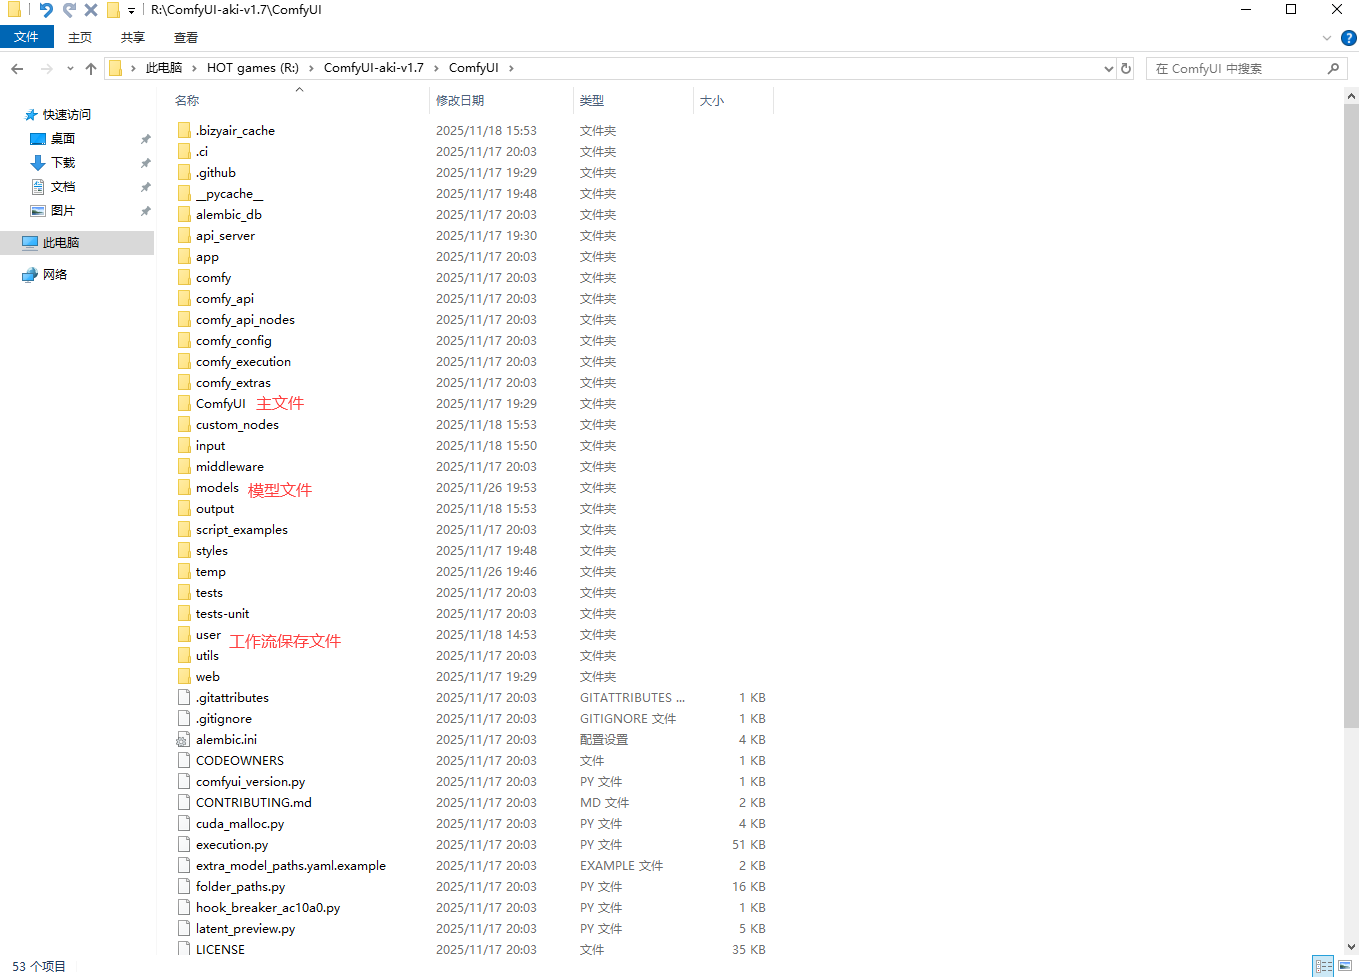1359x977 pixels.
Task: Open the models folder
Action: click(x=217, y=488)
